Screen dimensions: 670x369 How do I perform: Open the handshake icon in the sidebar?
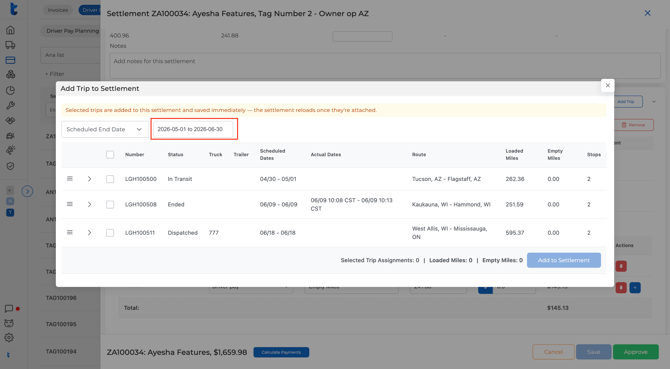10,120
